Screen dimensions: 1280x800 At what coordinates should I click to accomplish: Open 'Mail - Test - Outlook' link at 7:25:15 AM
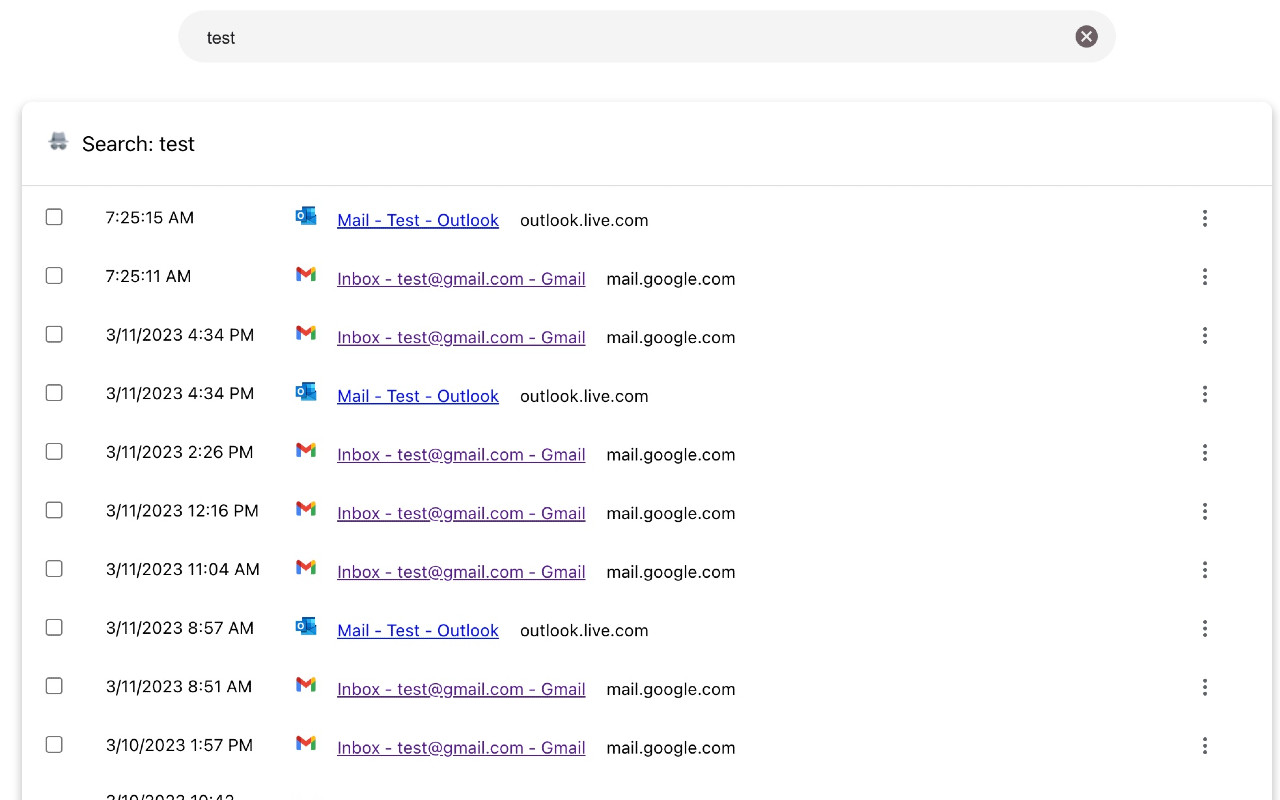[x=418, y=220]
